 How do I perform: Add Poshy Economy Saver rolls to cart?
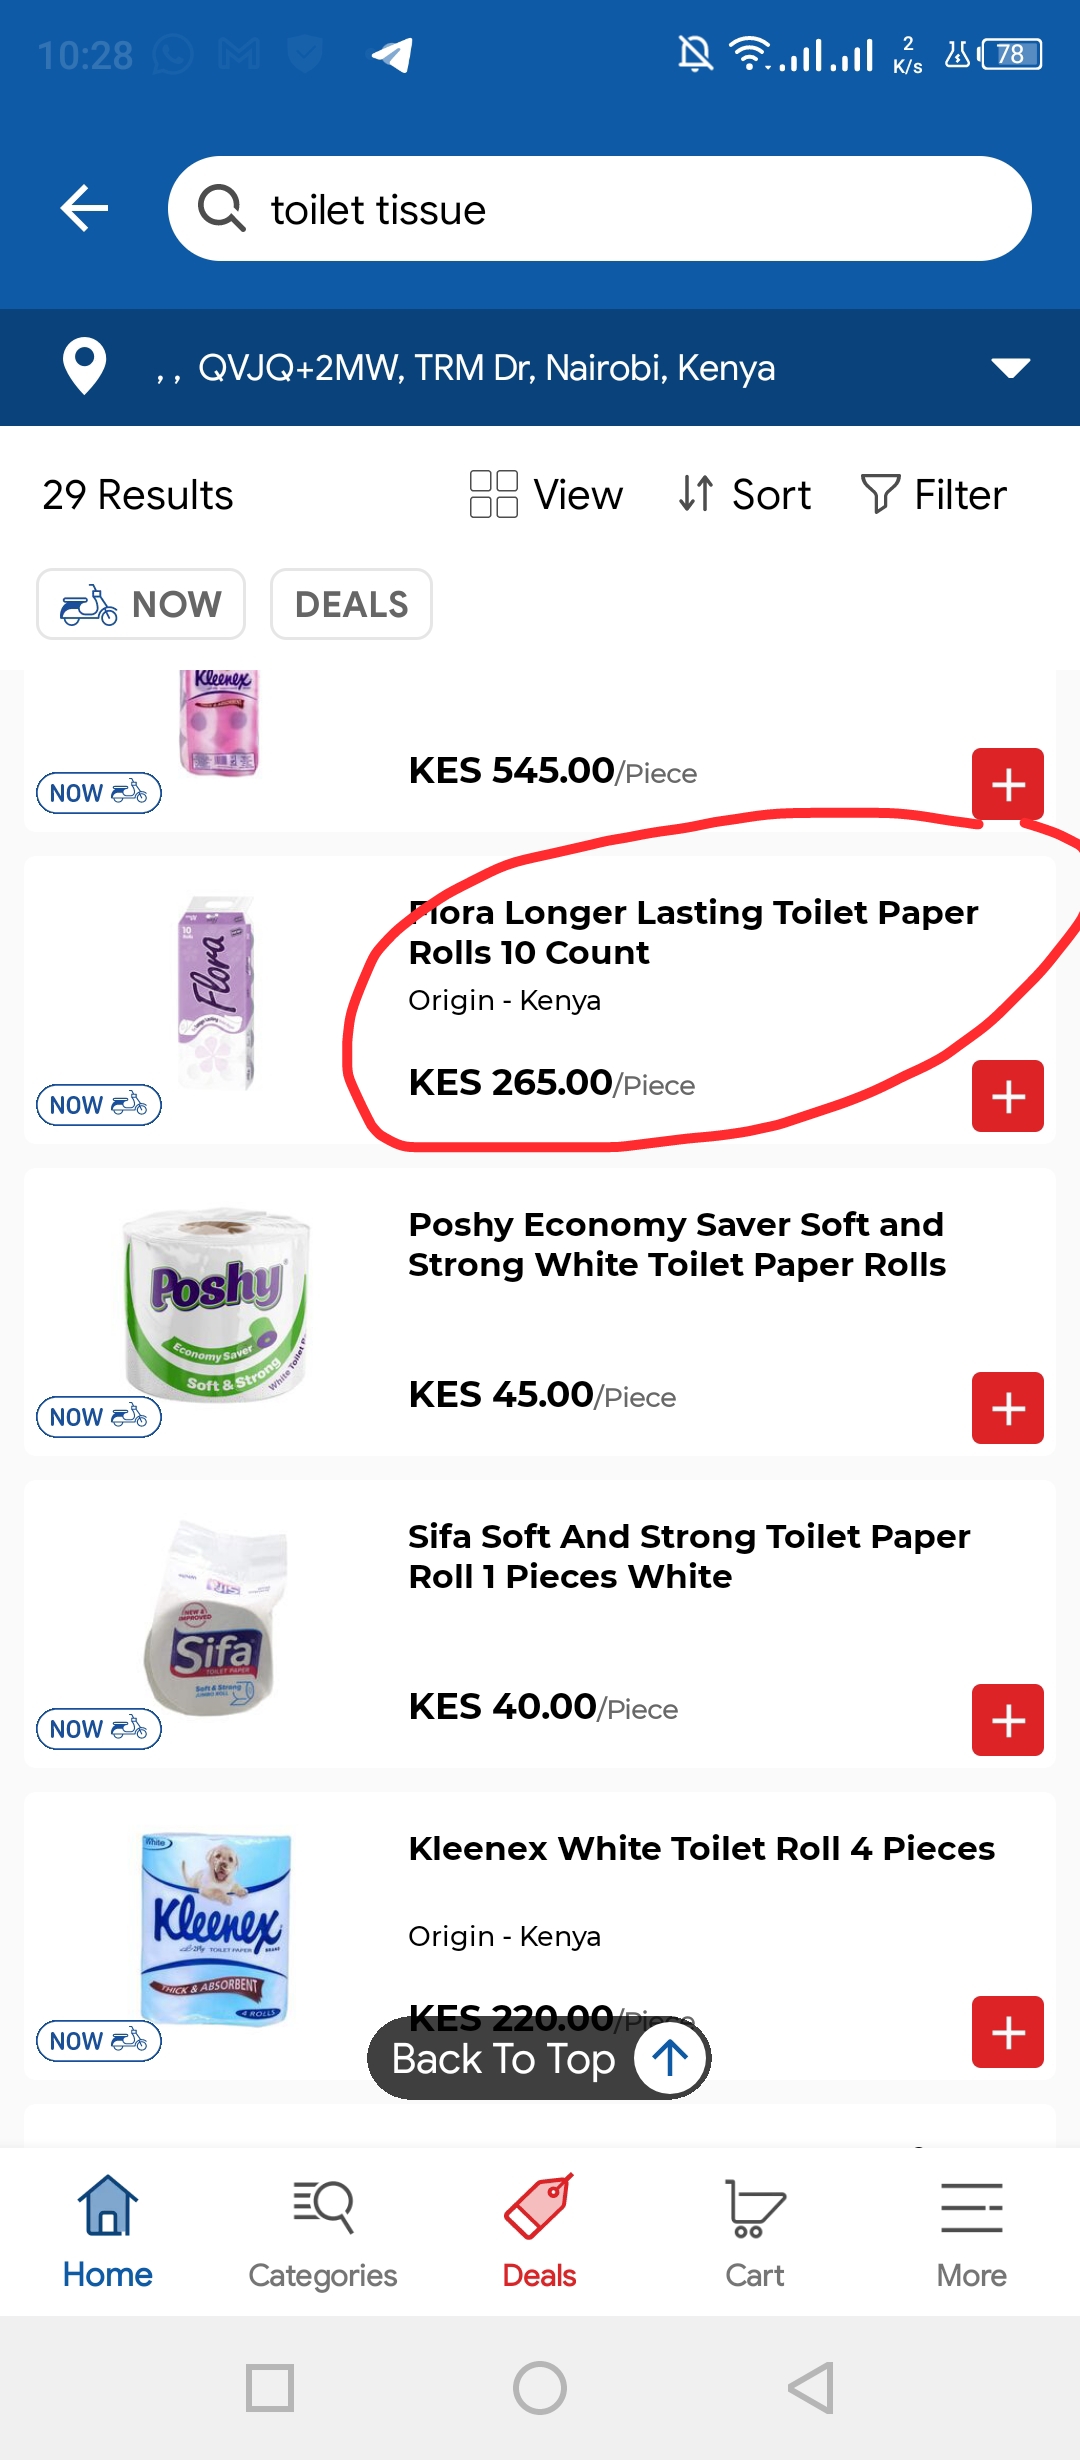(1007, 1408)
